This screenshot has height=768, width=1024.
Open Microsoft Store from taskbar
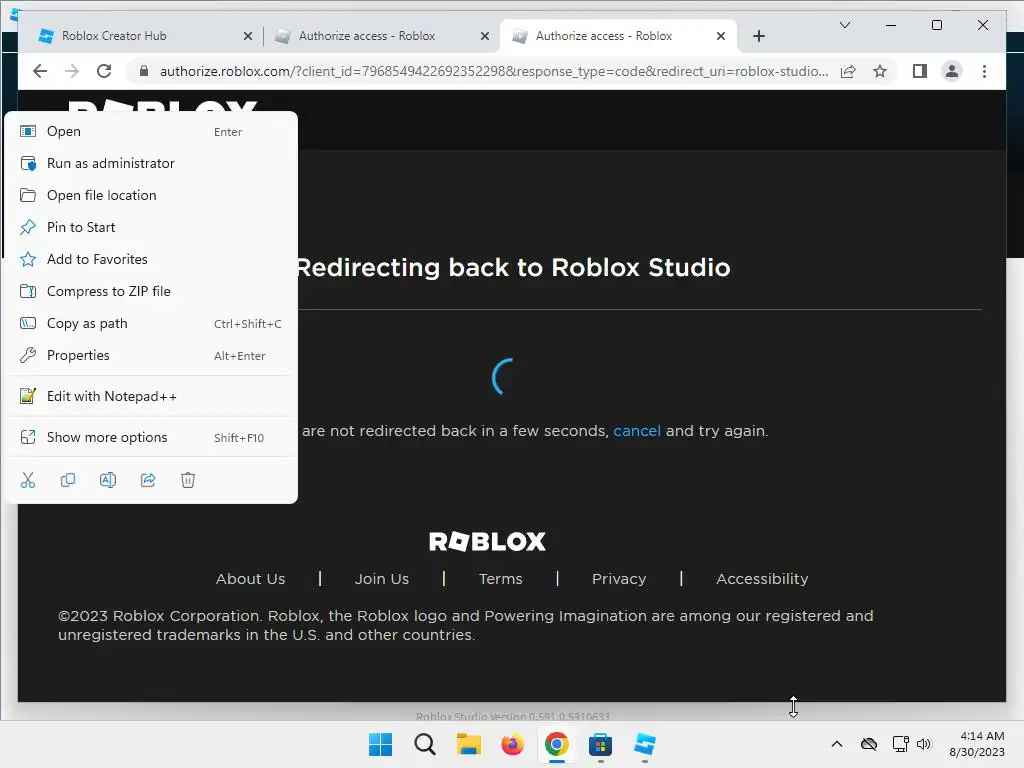pos(600,744)
